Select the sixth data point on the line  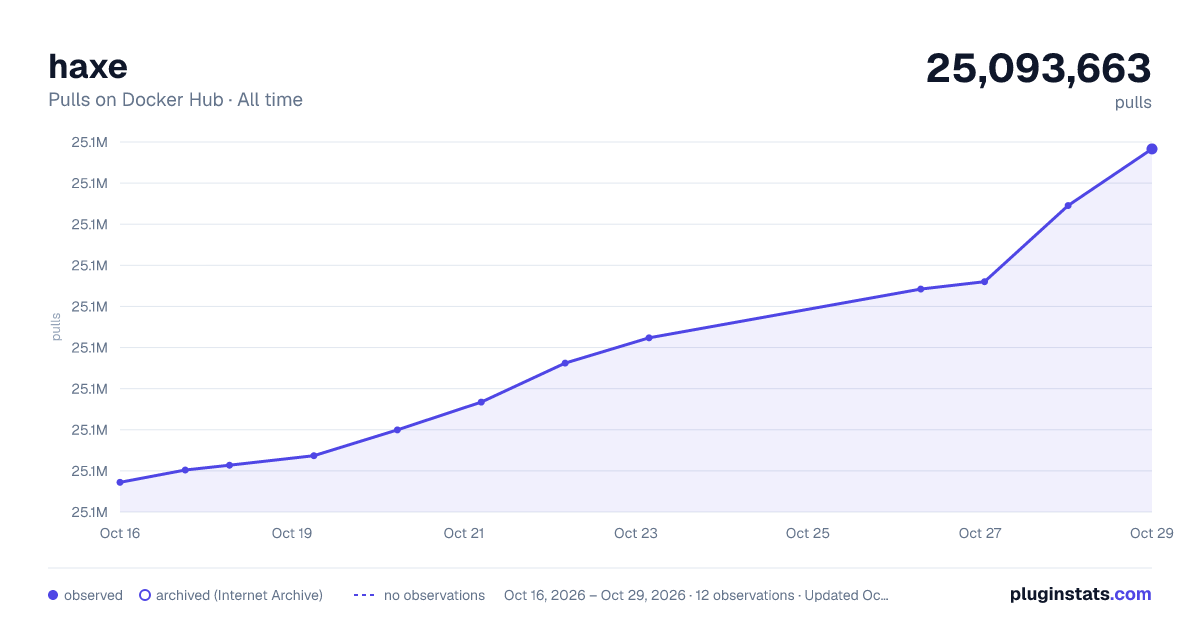tap(481, 402)
